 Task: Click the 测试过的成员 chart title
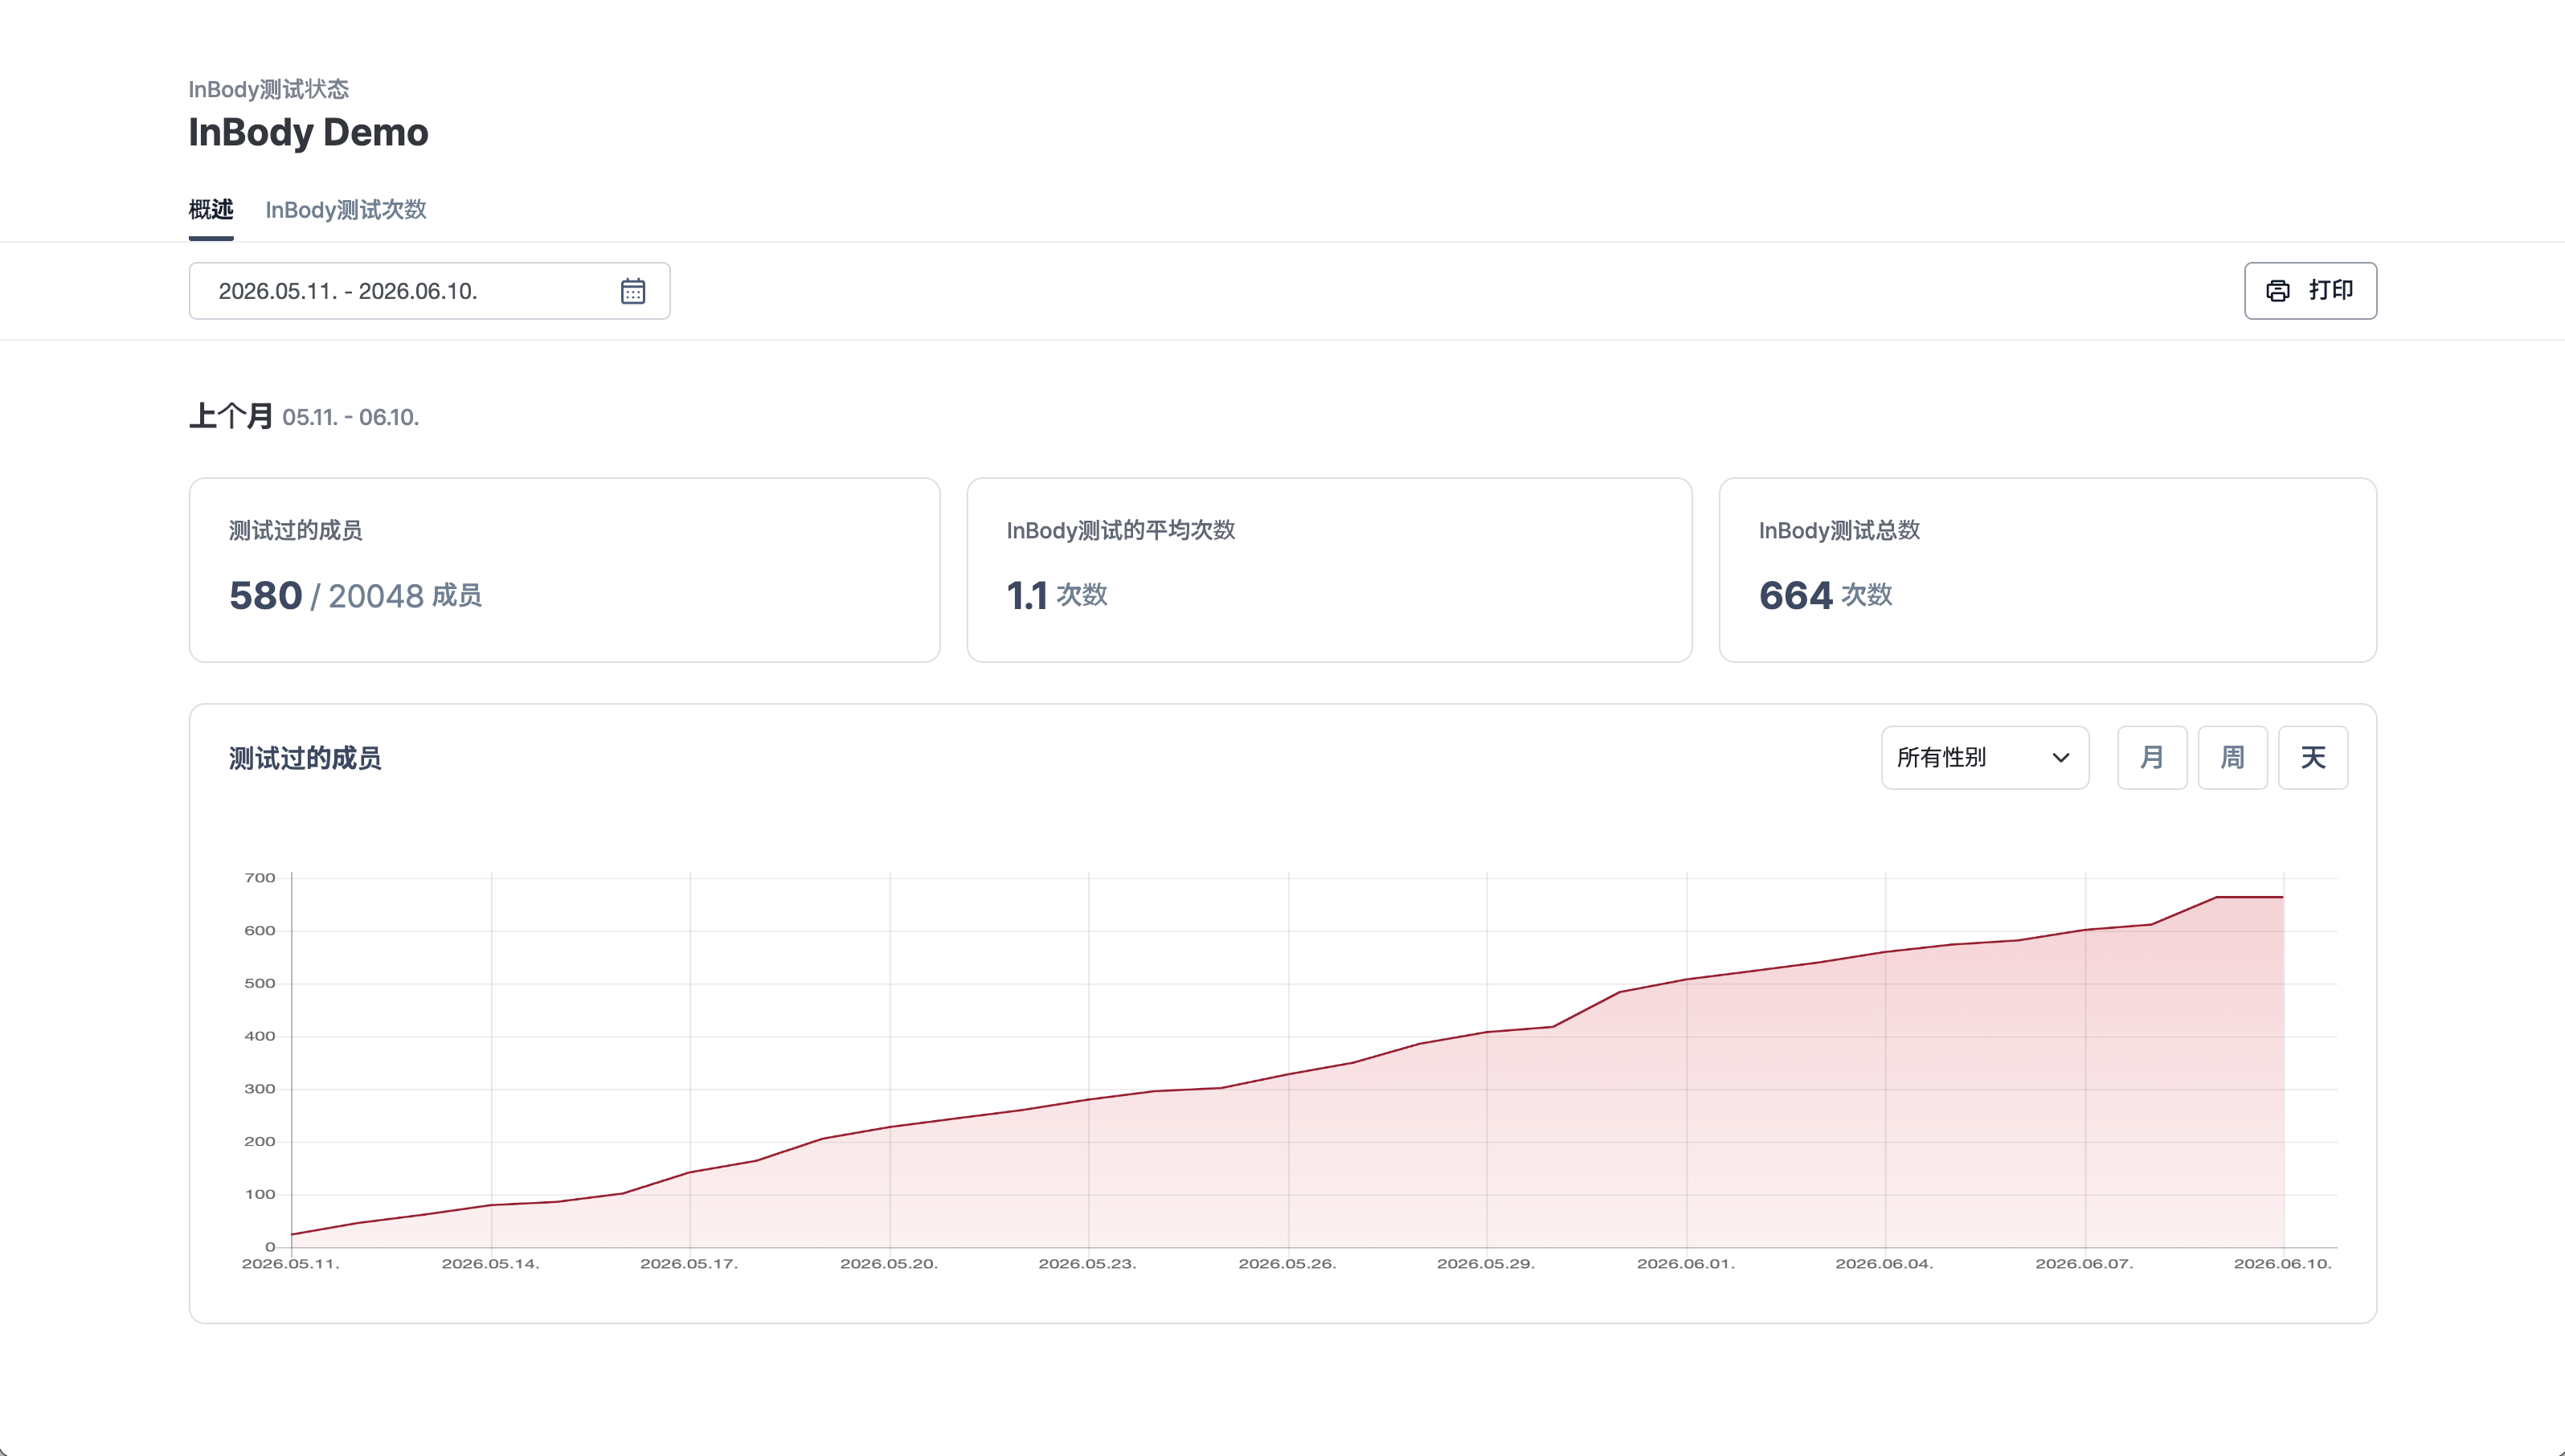click(x=305, y=758)
